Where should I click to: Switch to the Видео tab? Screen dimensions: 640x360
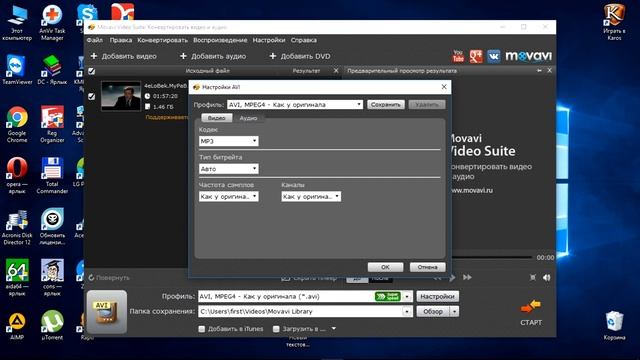[x=217, y=118]
